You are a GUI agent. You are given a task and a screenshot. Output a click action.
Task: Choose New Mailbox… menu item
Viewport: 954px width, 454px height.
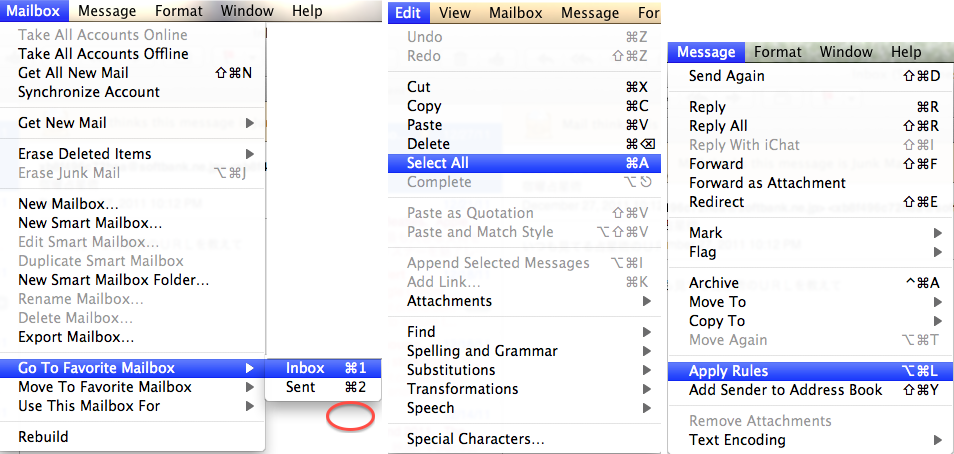[133, 204]
